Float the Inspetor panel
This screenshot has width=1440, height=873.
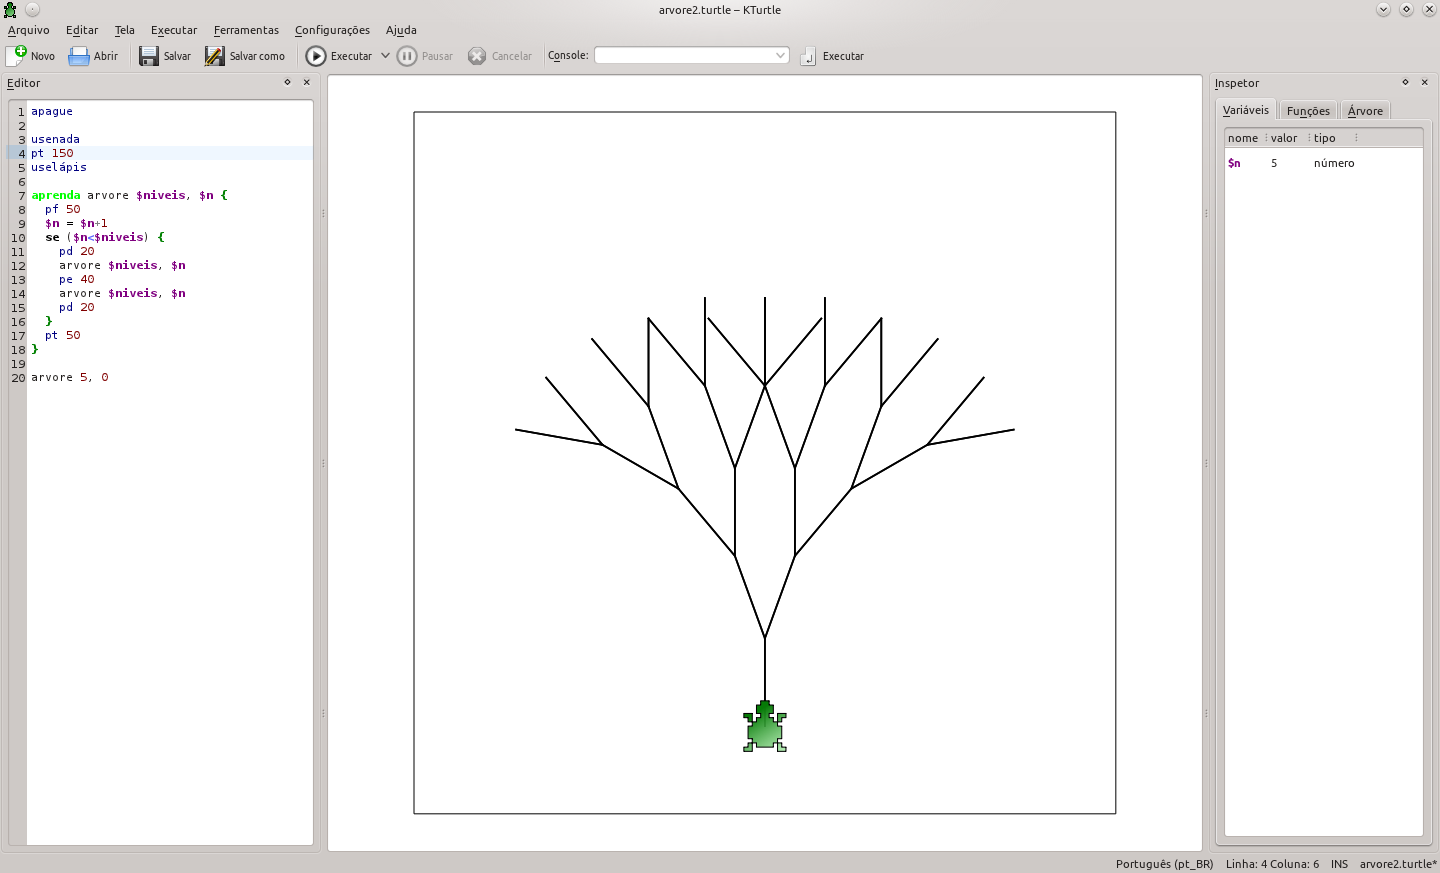coord(1405,82)
